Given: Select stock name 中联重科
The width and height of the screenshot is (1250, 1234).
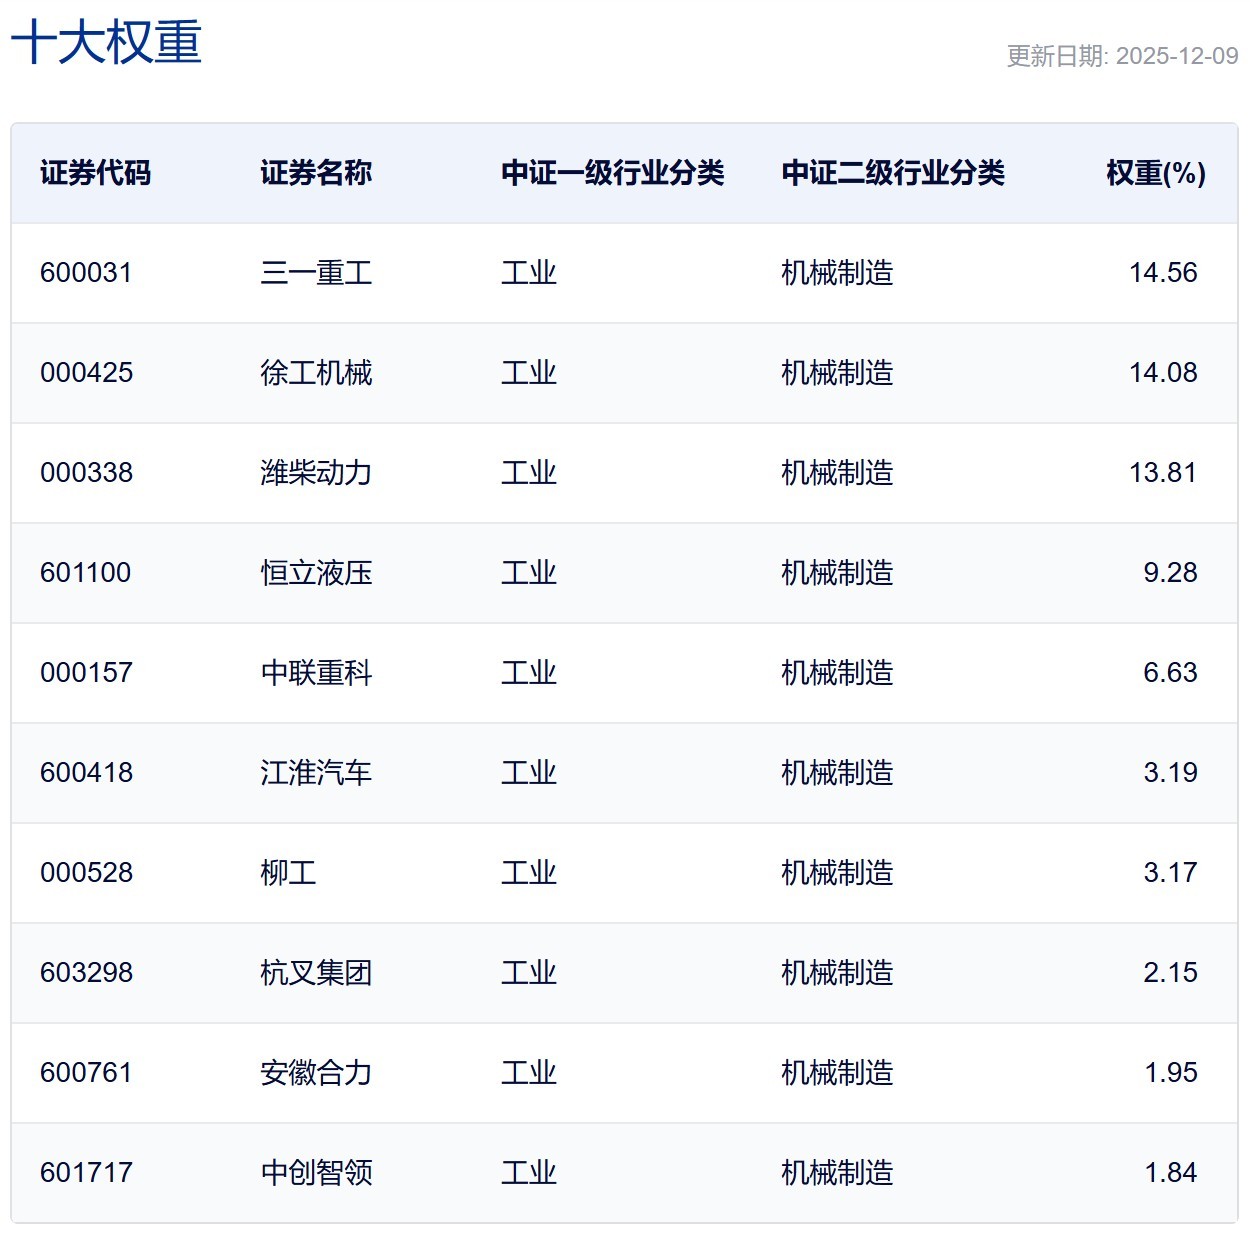Looking at the screenshot, I should point(316,673).
